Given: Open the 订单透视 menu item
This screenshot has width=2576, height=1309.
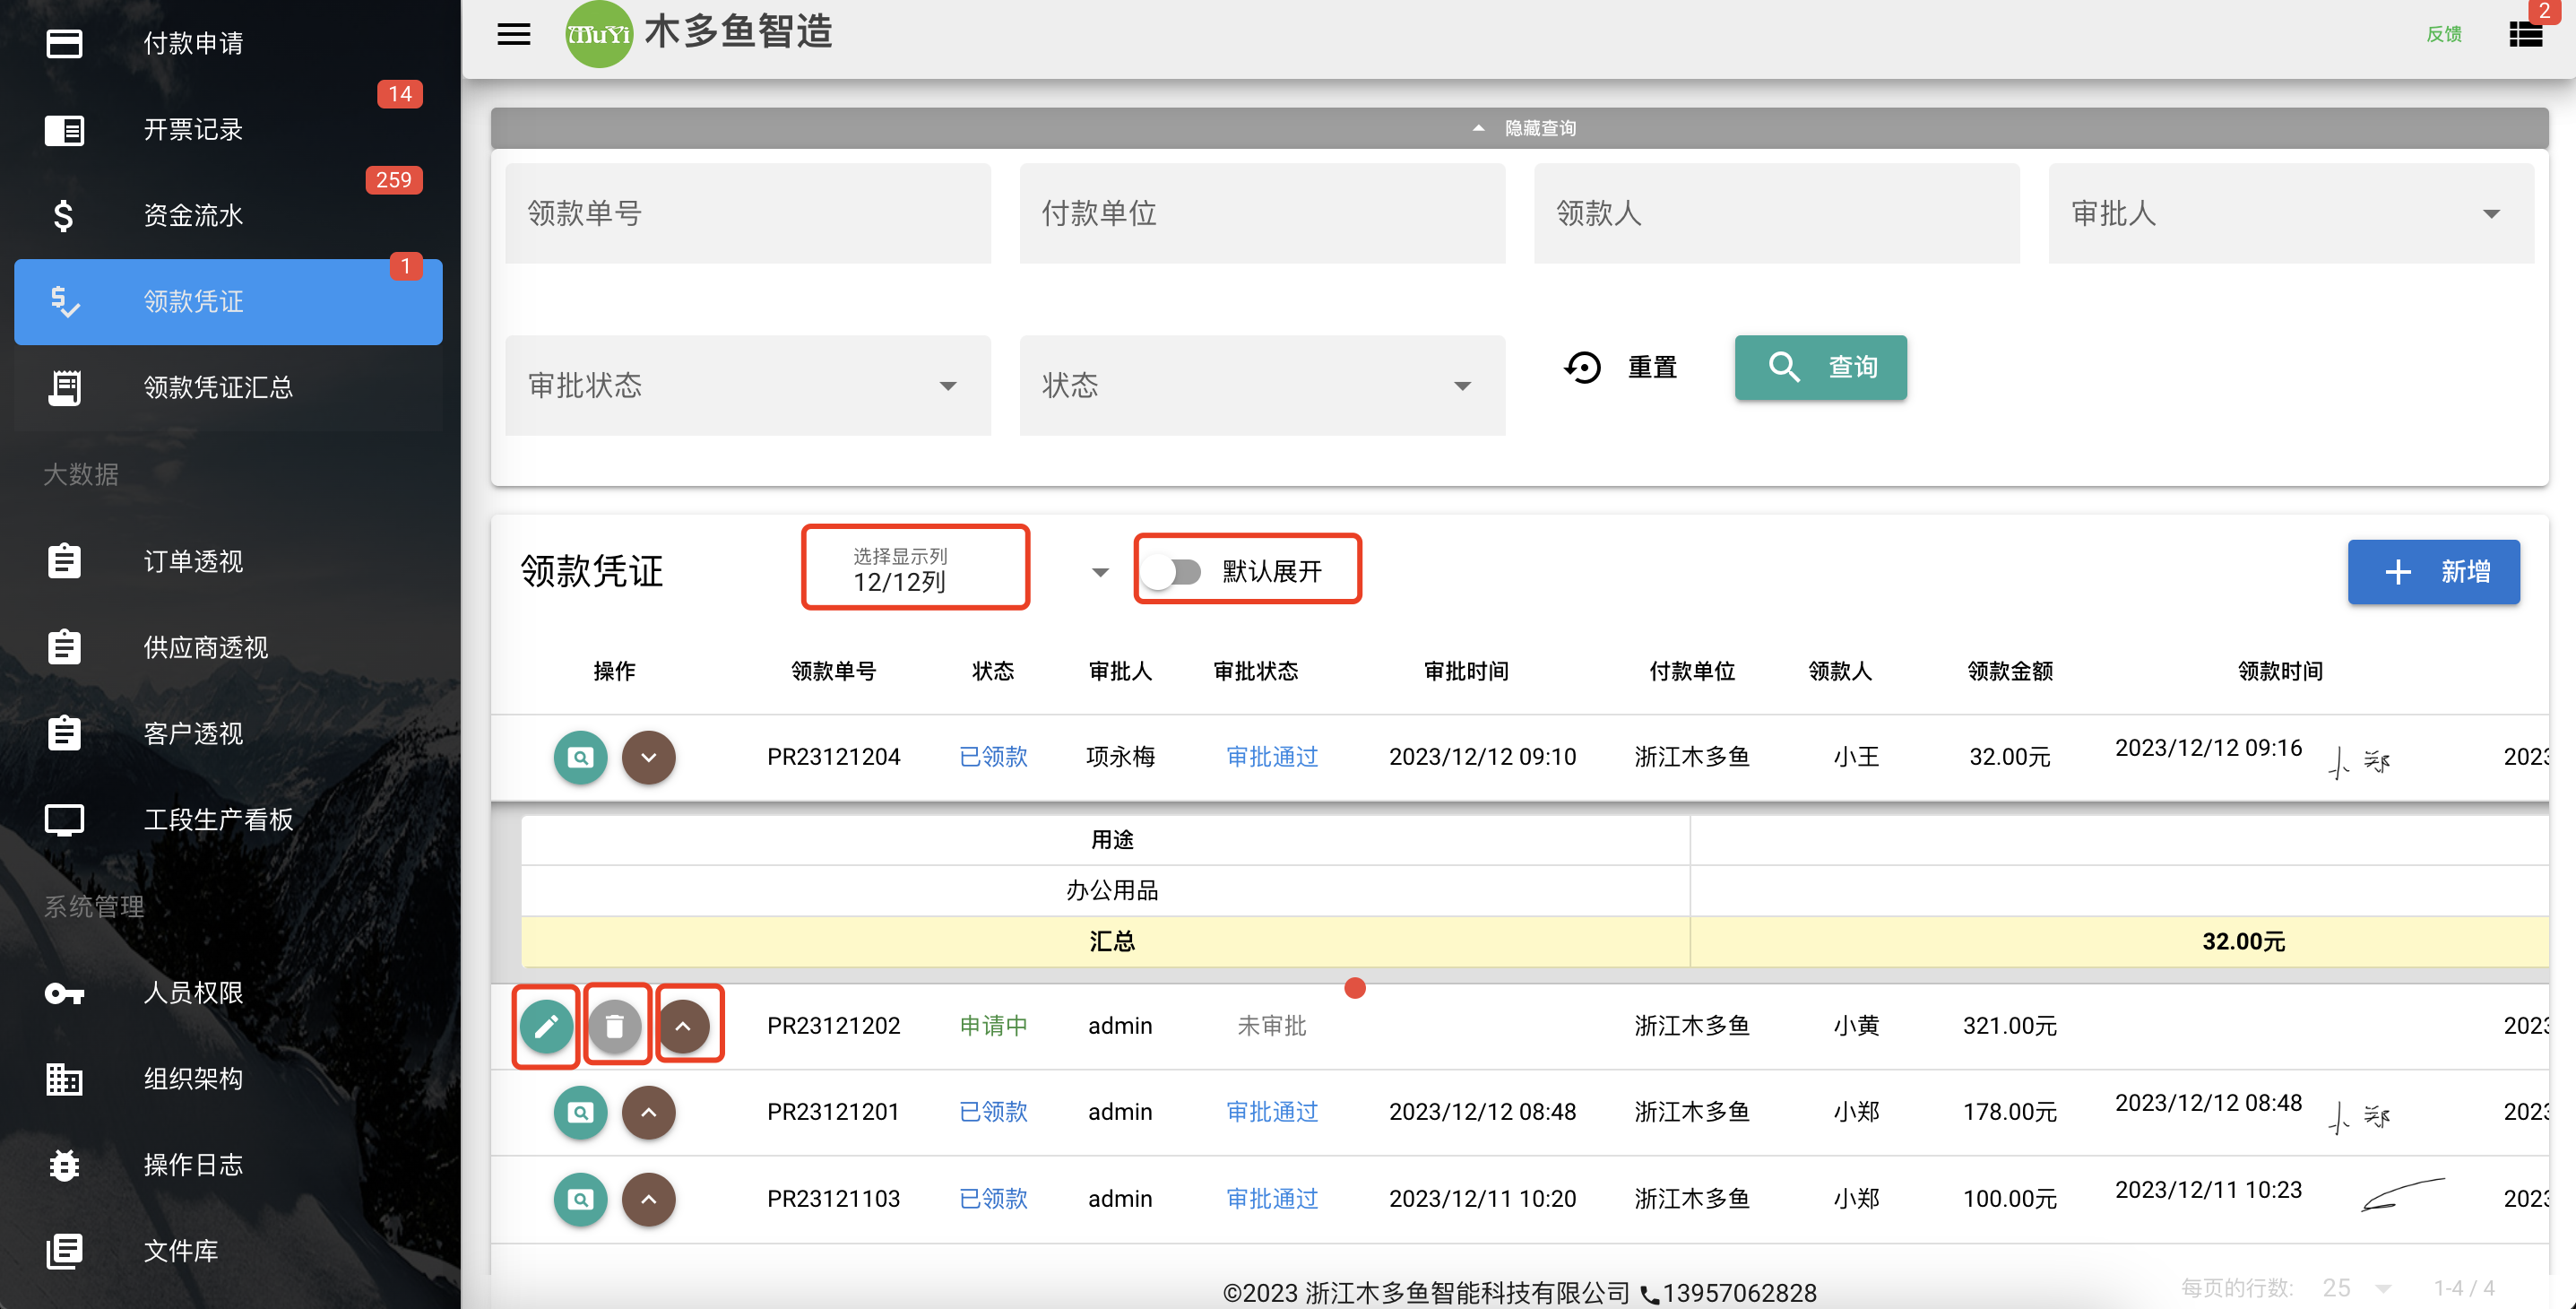Looking at the screenshot, I should pos(228,561).
